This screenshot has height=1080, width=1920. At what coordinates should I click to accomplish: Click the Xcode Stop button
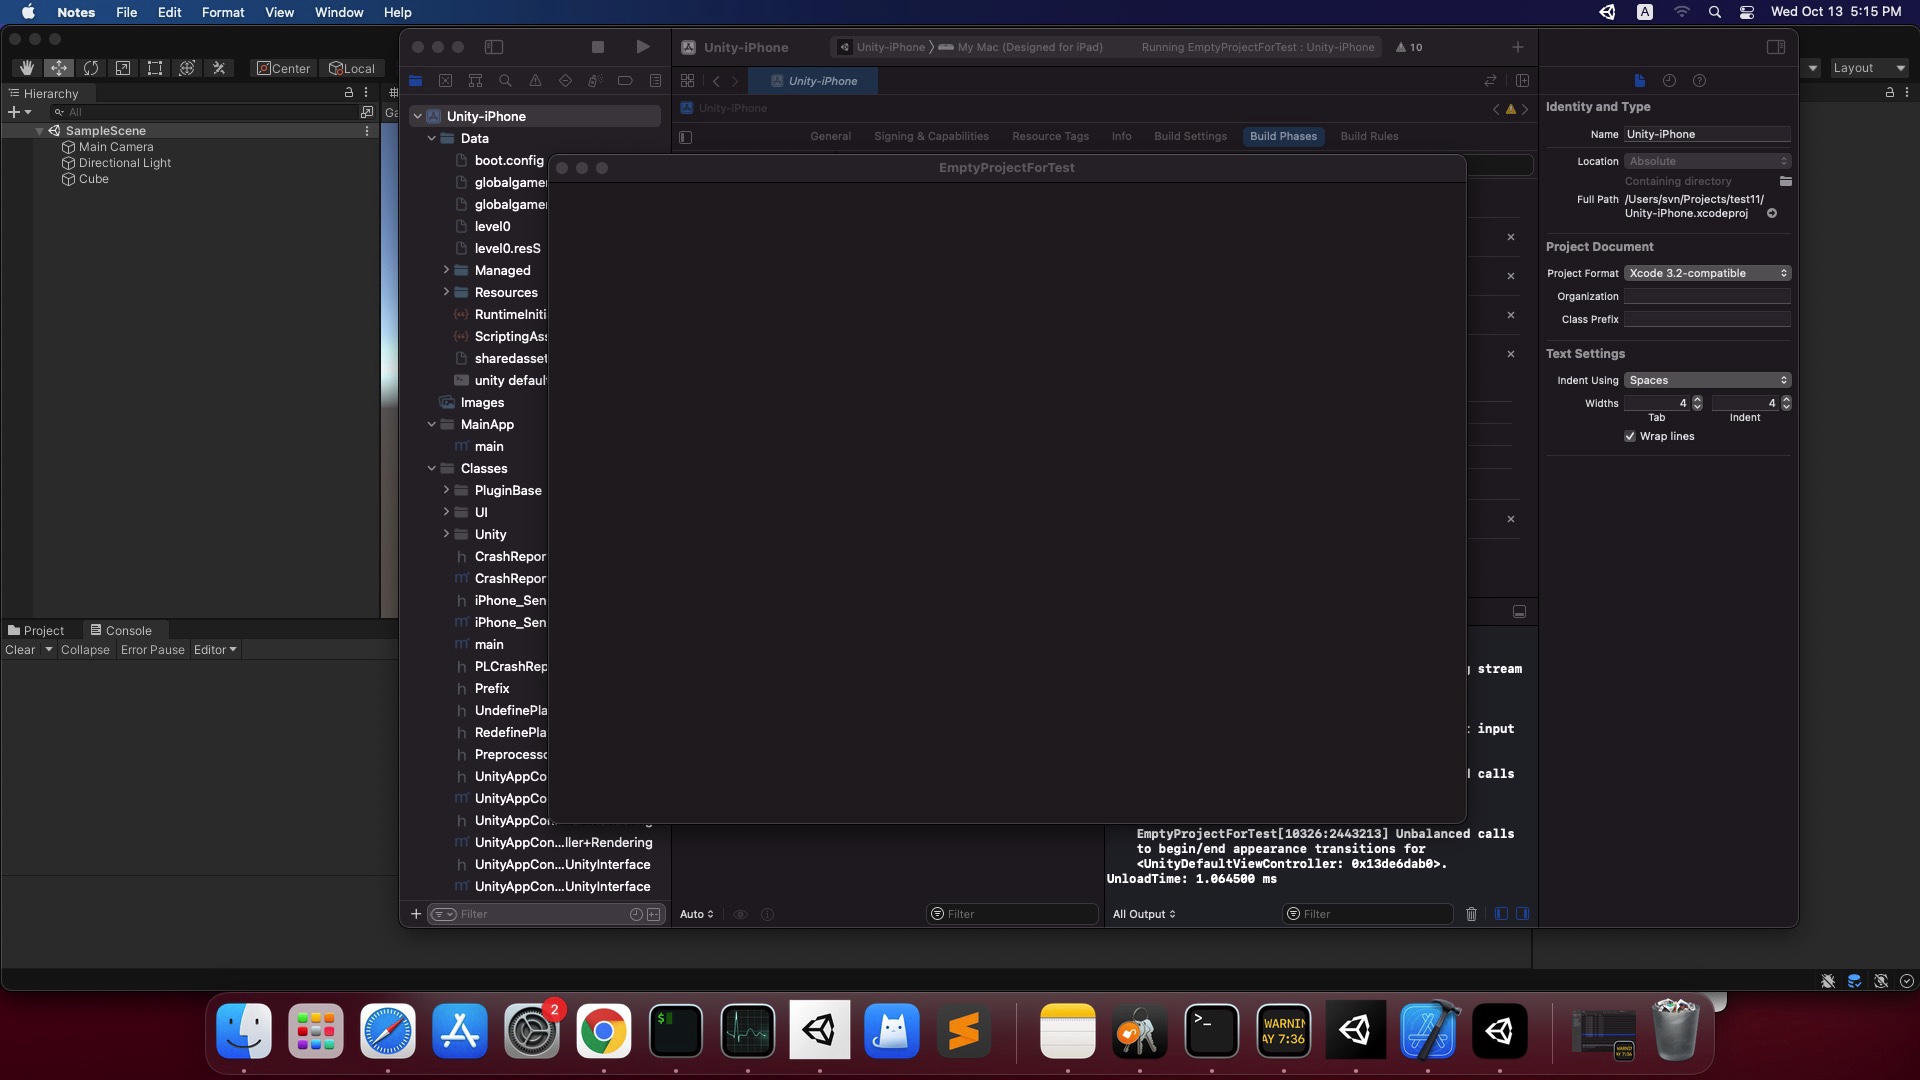[x=598, y=47]
